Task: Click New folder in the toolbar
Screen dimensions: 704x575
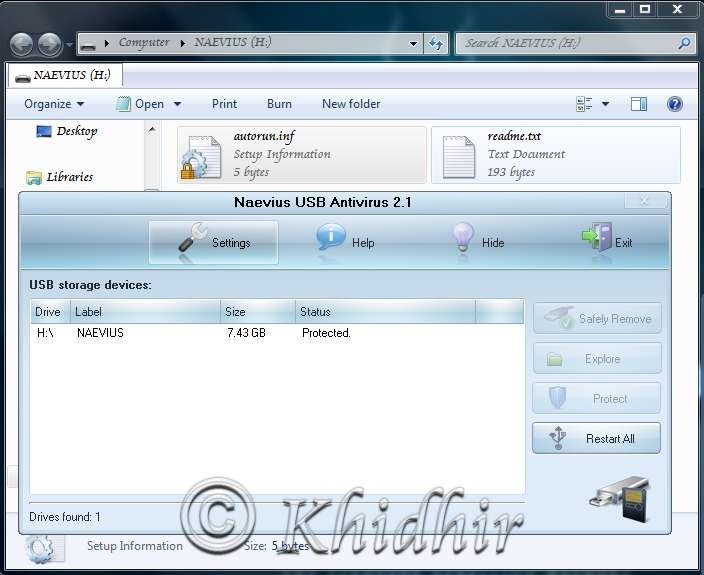Action: 351,104
